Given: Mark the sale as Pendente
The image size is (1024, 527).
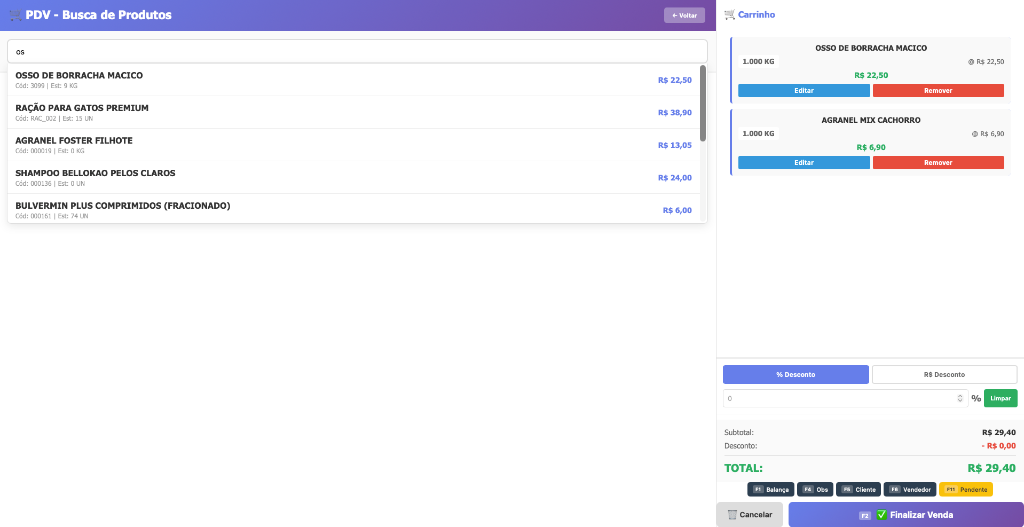Looking at the screenshot, I should pyautogui.click(x=965, y=489).
